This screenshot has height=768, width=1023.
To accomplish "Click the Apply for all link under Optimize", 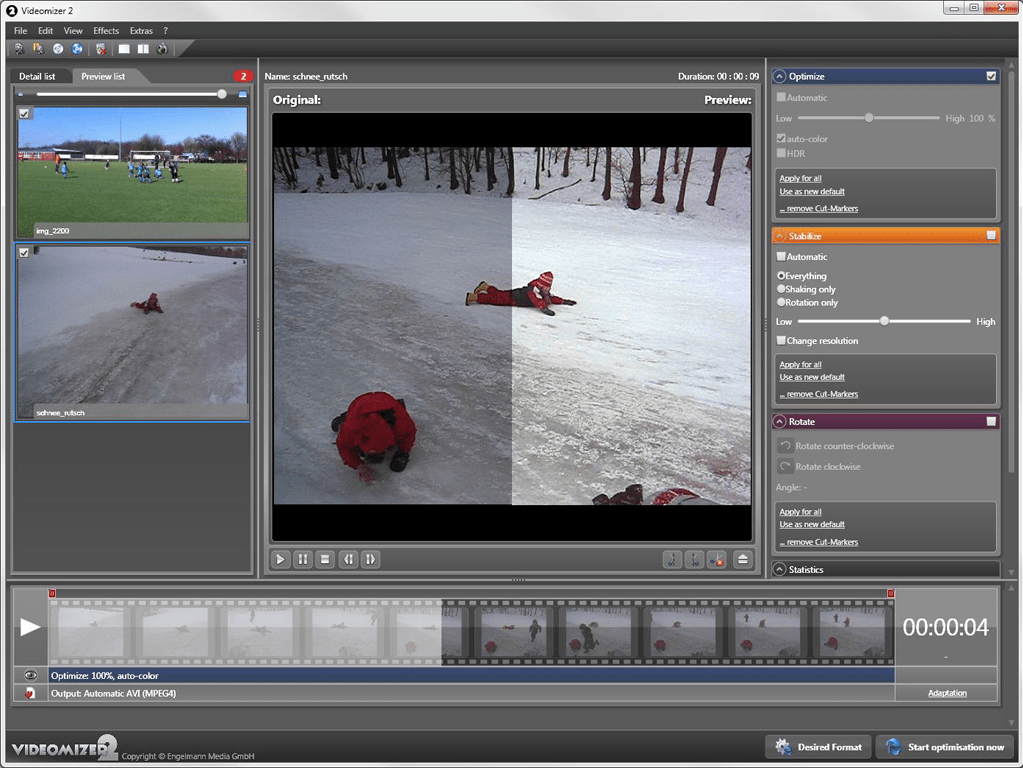I will (x=800, y=178).
